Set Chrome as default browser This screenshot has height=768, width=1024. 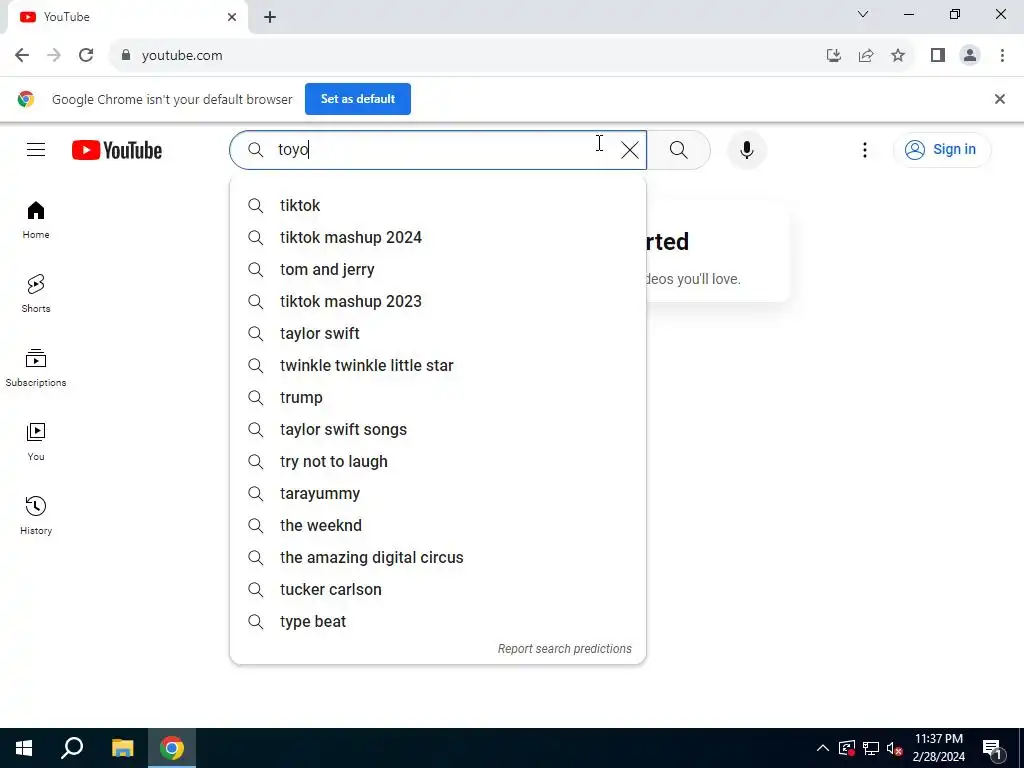[x=358, y=99]
